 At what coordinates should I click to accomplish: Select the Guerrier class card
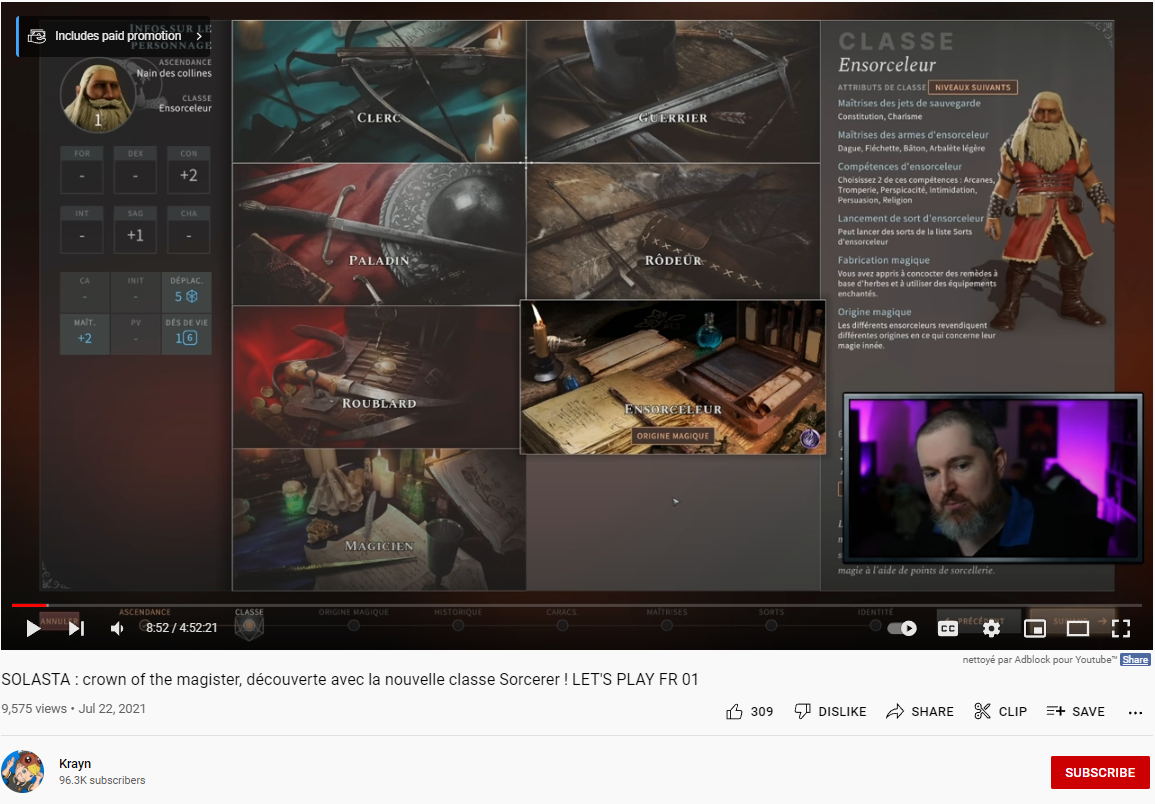(x=673, y=91)
